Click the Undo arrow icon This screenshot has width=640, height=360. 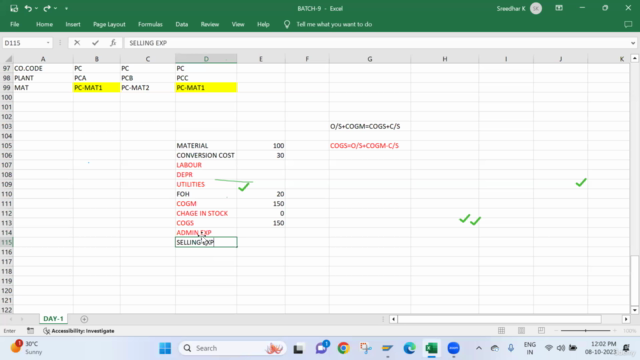28,8
